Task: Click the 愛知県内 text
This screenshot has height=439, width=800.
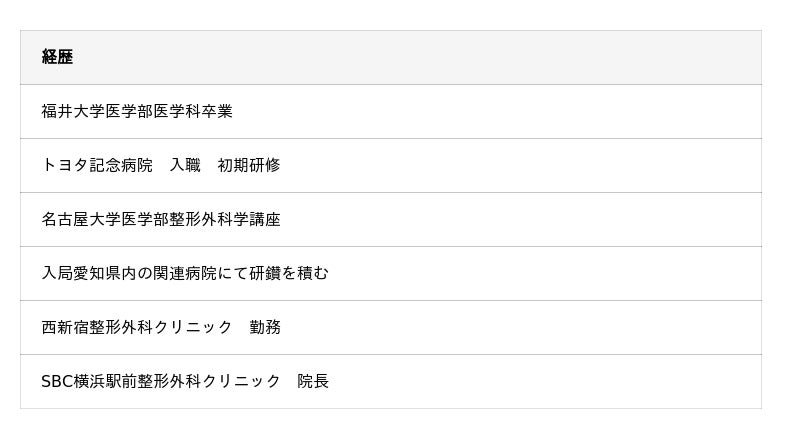Action: pos(105,273)
